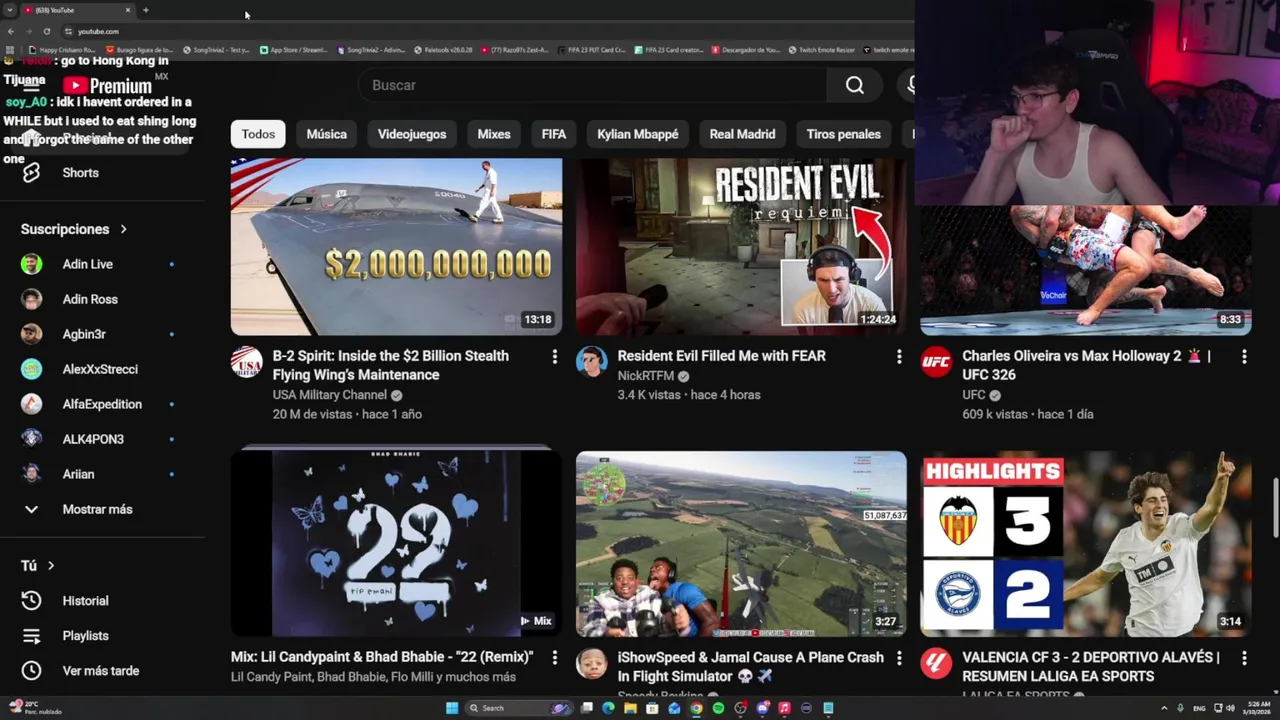
Task: Open Ariian subscription
Action: pos(102,474)
